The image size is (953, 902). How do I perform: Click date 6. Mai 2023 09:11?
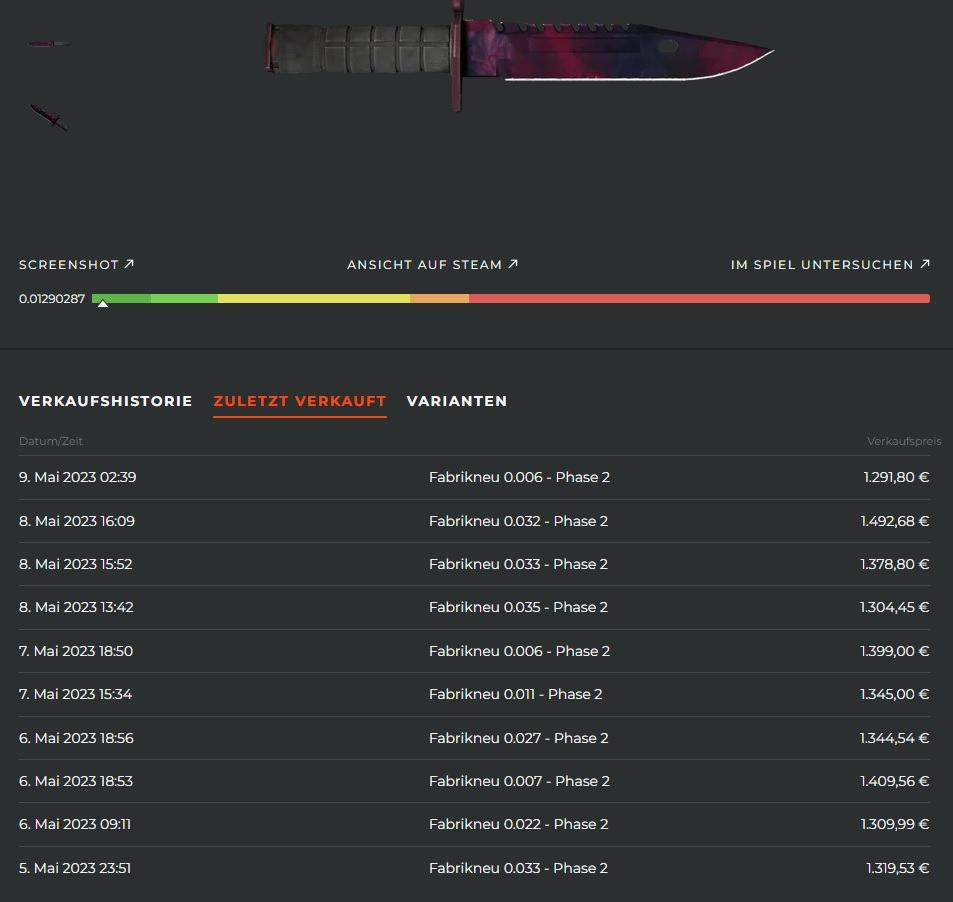pyautogui.click(x=75, y=824)
